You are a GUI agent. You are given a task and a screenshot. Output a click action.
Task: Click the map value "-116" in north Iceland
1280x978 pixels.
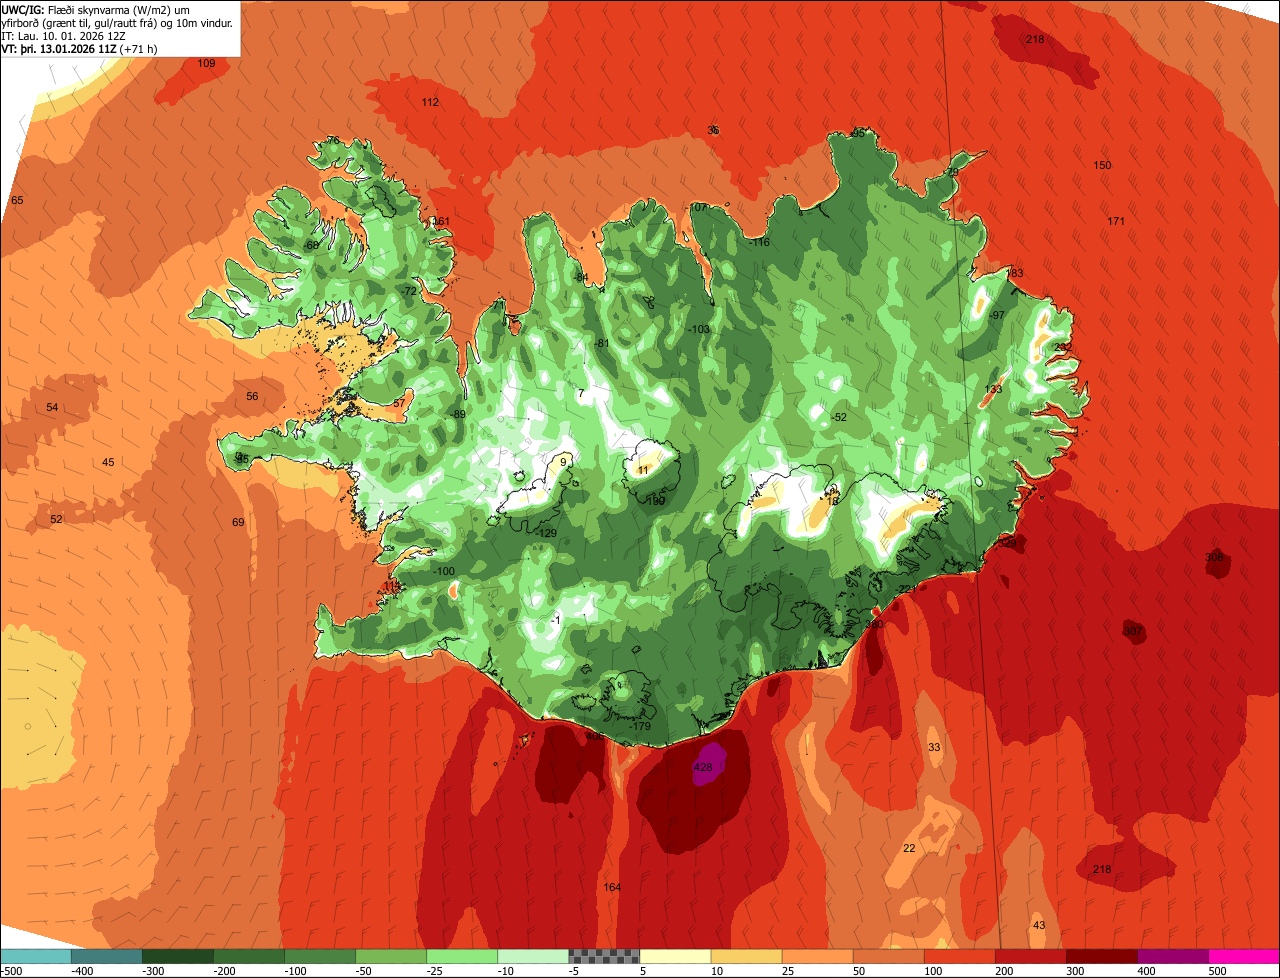[760, 243]
